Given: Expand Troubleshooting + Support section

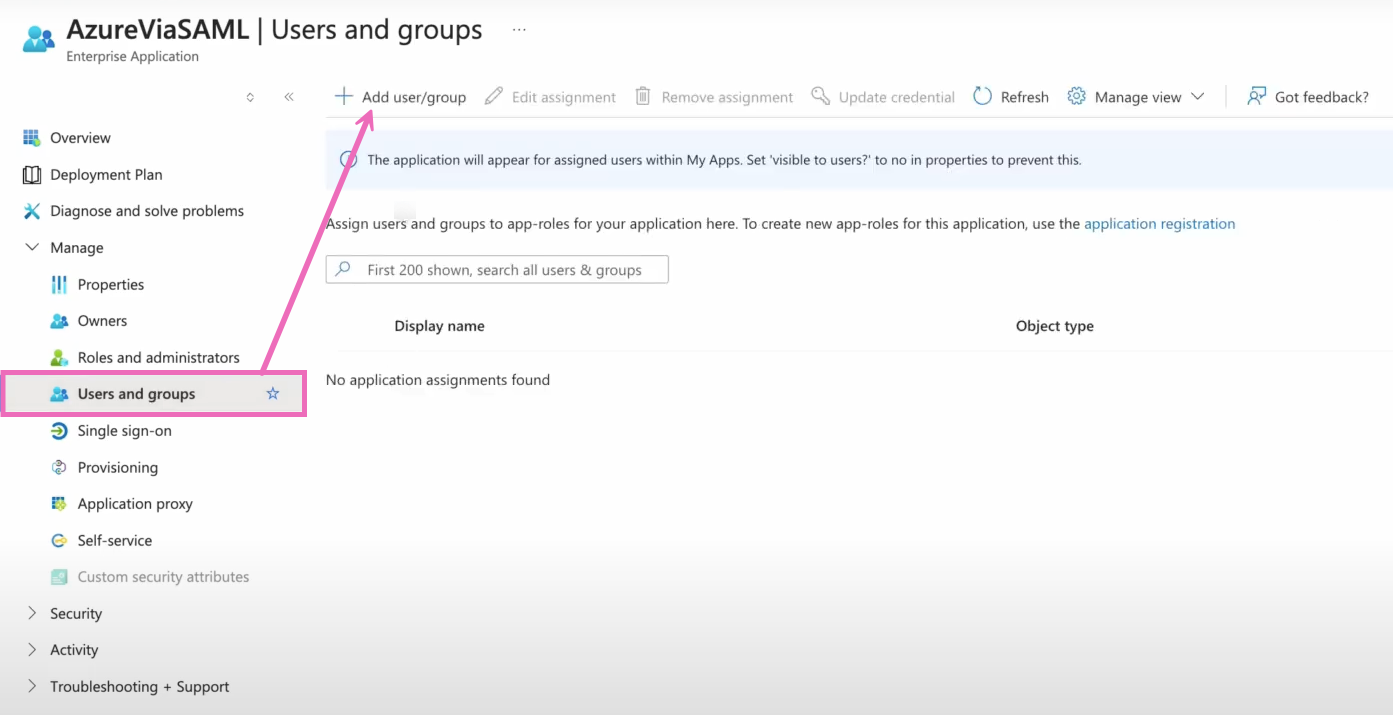Looking at the screenshot, I should pyautogui.click(x=31, y=686).
